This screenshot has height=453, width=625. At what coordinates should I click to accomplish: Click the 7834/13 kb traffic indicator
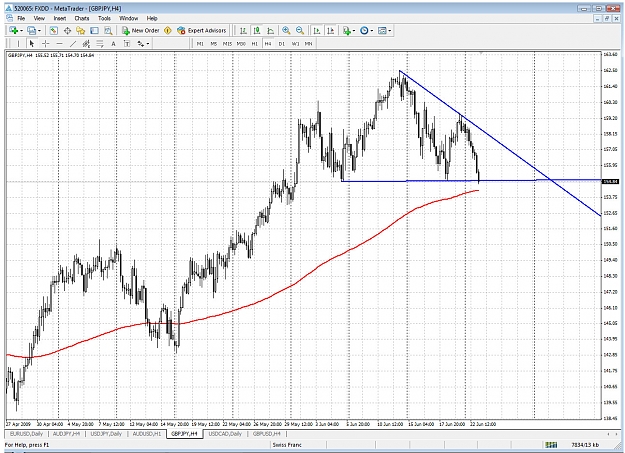(x=585, y=445)
